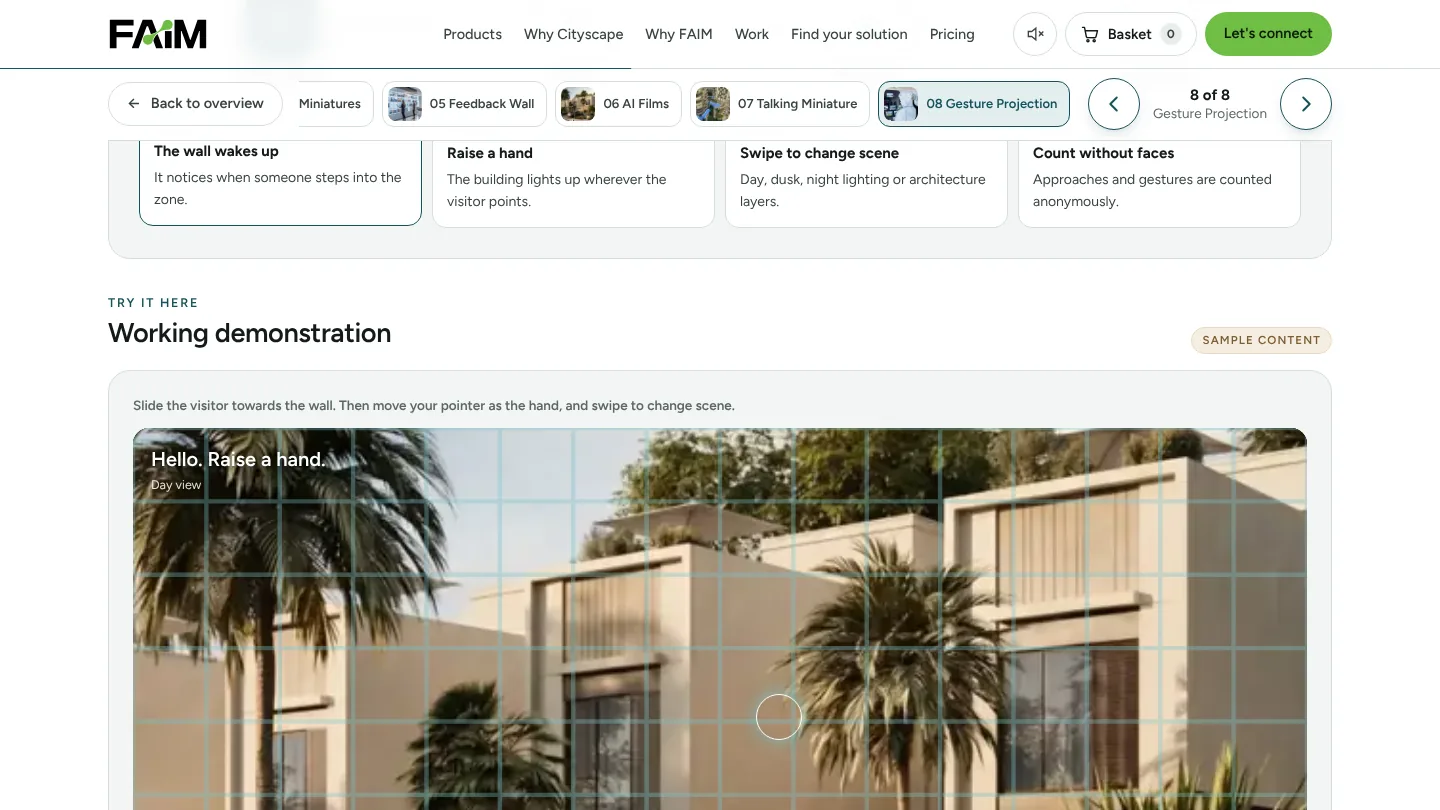1440x810 pixels.
Task: Click the basket cart icon
Action: click(1090, 34)
